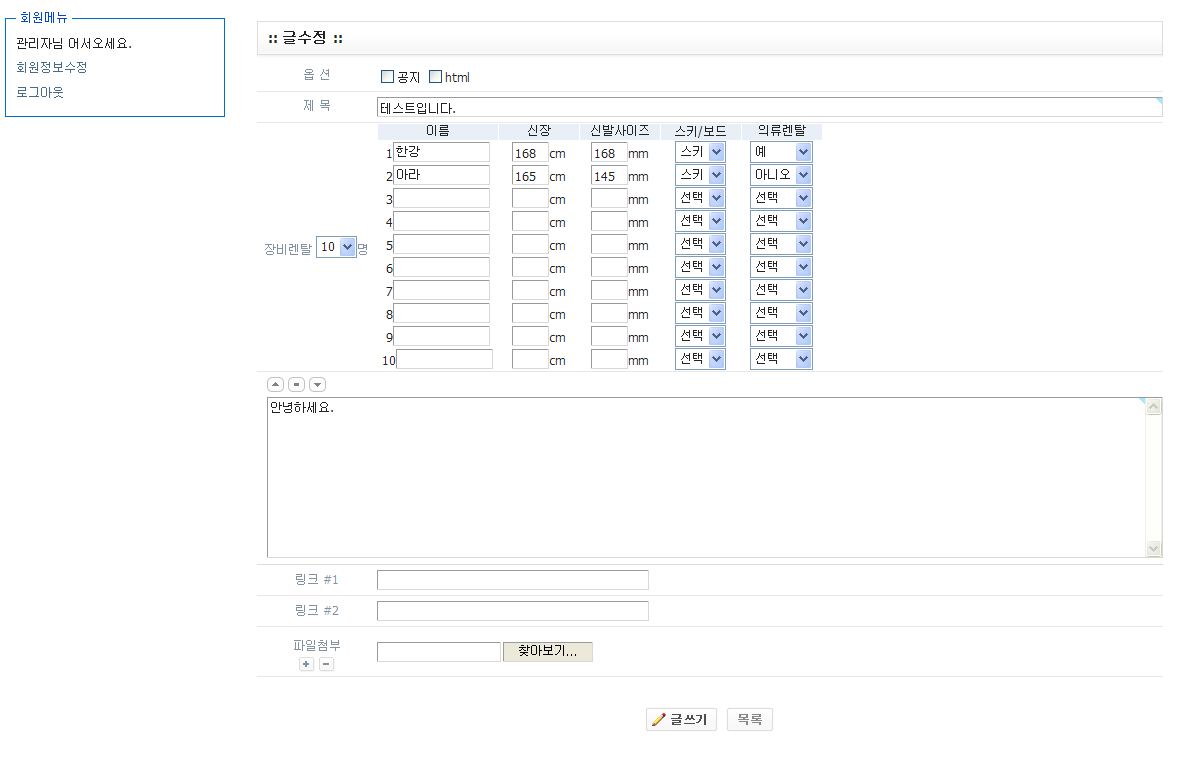The width and height of the screenshot is (1180, 761).
Task: Click the middle reset-size icon above the textarea
Action: (296, 384)
